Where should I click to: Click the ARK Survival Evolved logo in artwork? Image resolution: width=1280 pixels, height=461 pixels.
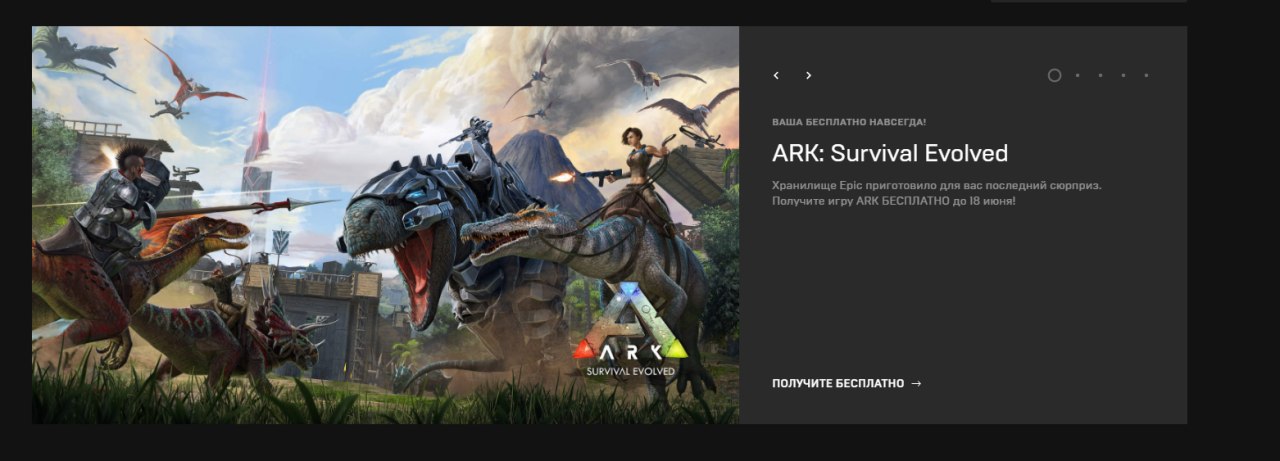[x=631, y=333]
